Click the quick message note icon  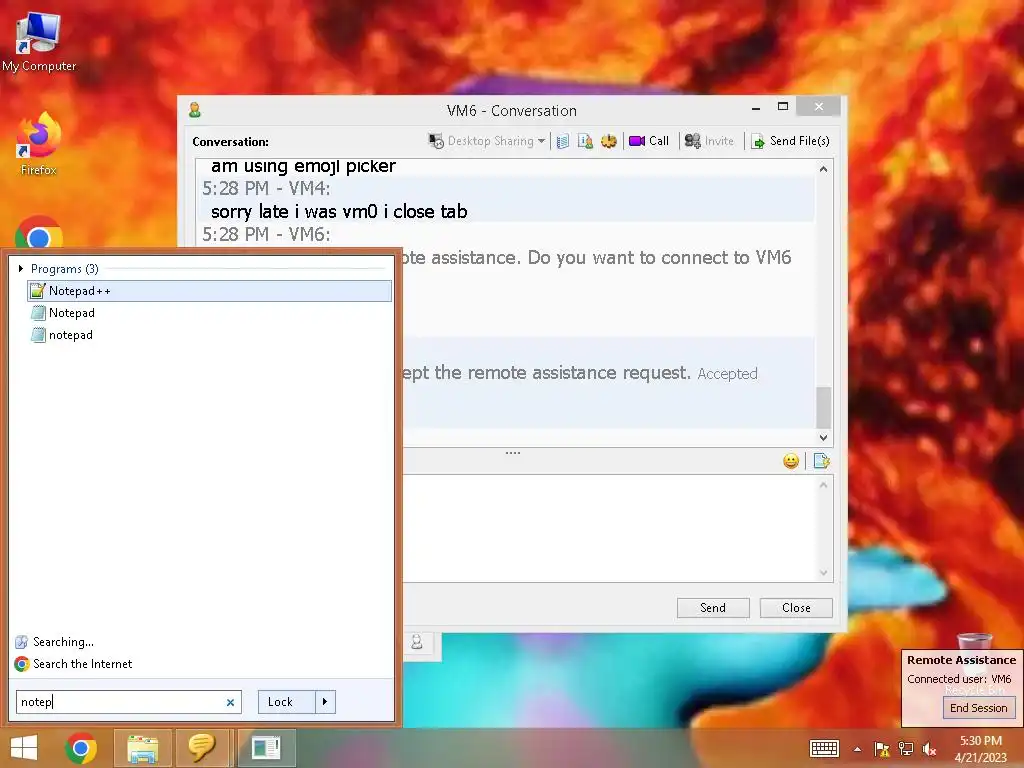[822, 461]
